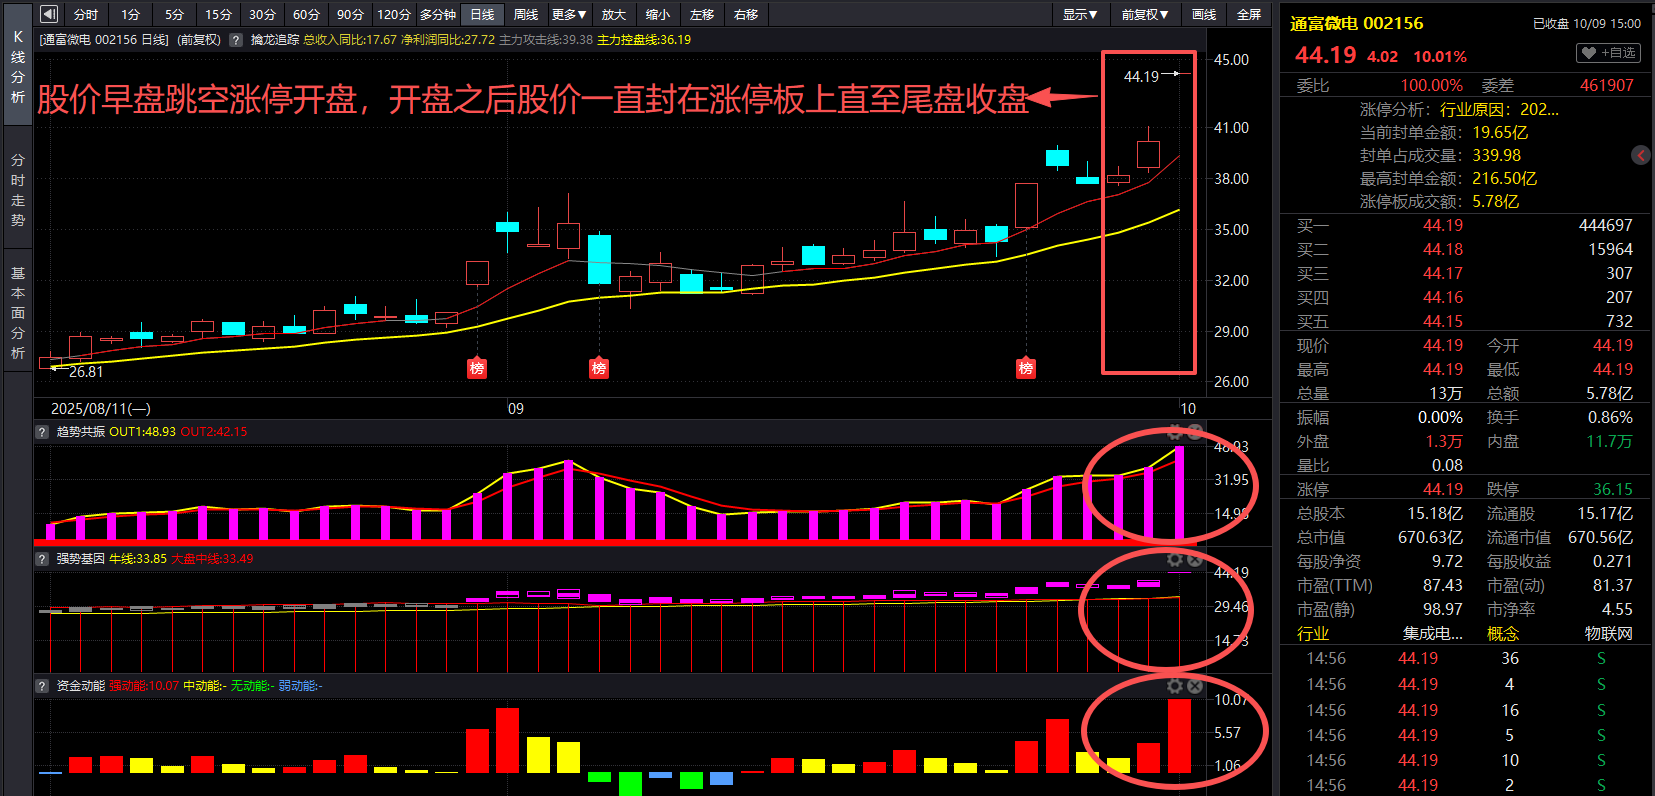Select the 买二 order row 15964
This screenshot has height=796, width=1655.
coord(1465,249)
